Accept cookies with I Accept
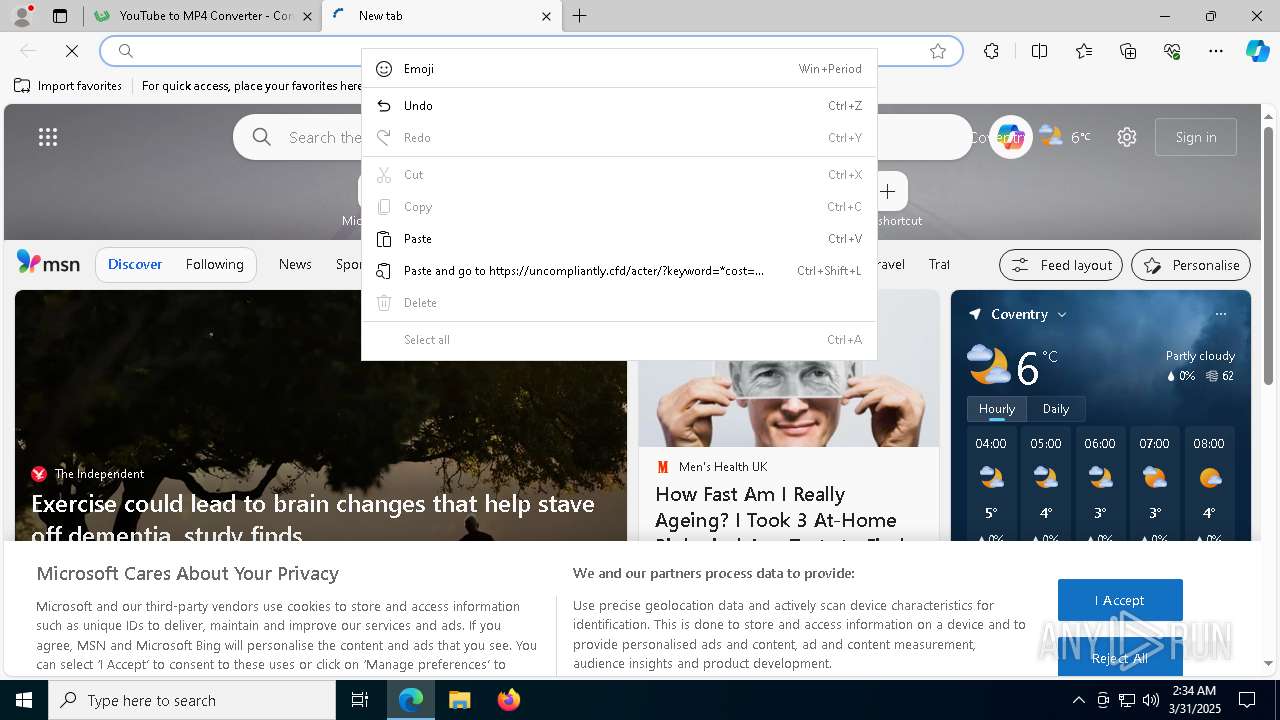Image resolution: width=1280 pixels, height=720 pixels. 1120,600
